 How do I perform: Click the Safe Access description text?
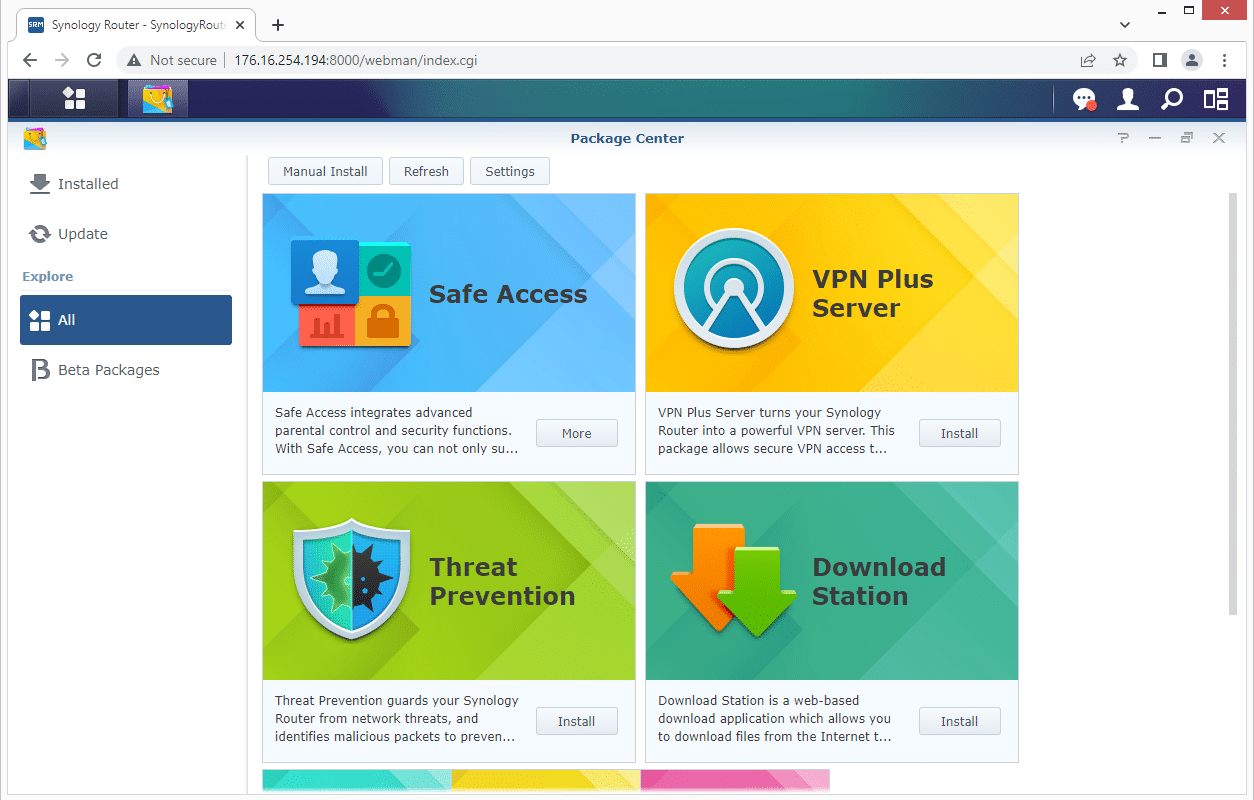pyautogui.click(x=397, y=430)
